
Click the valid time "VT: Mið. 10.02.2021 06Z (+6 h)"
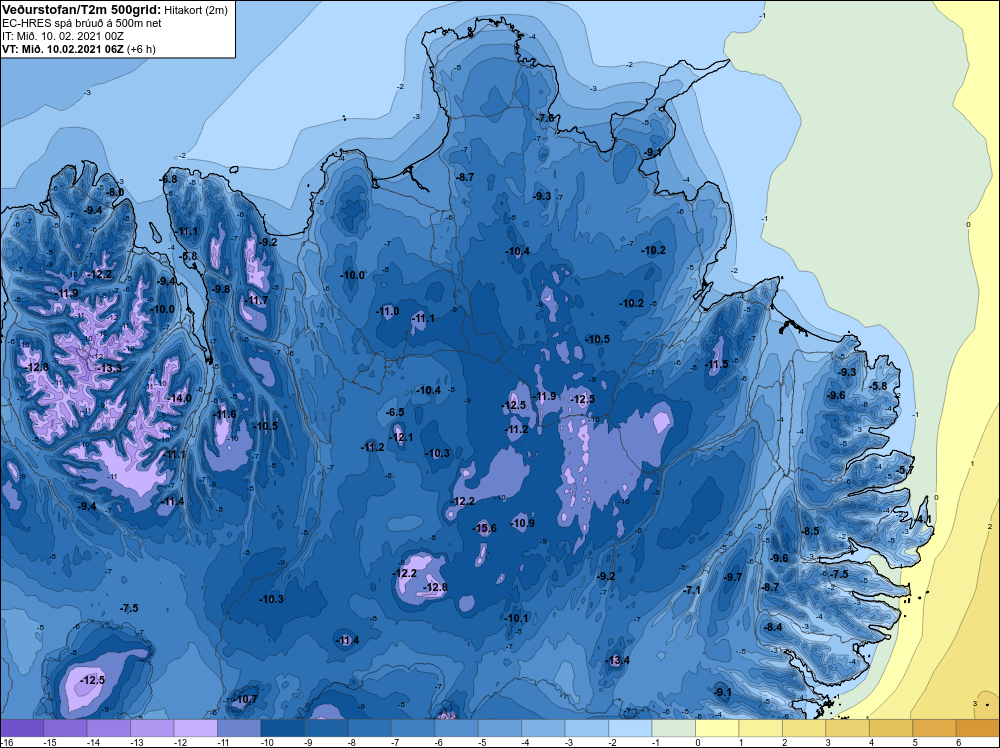pos(78,49)
